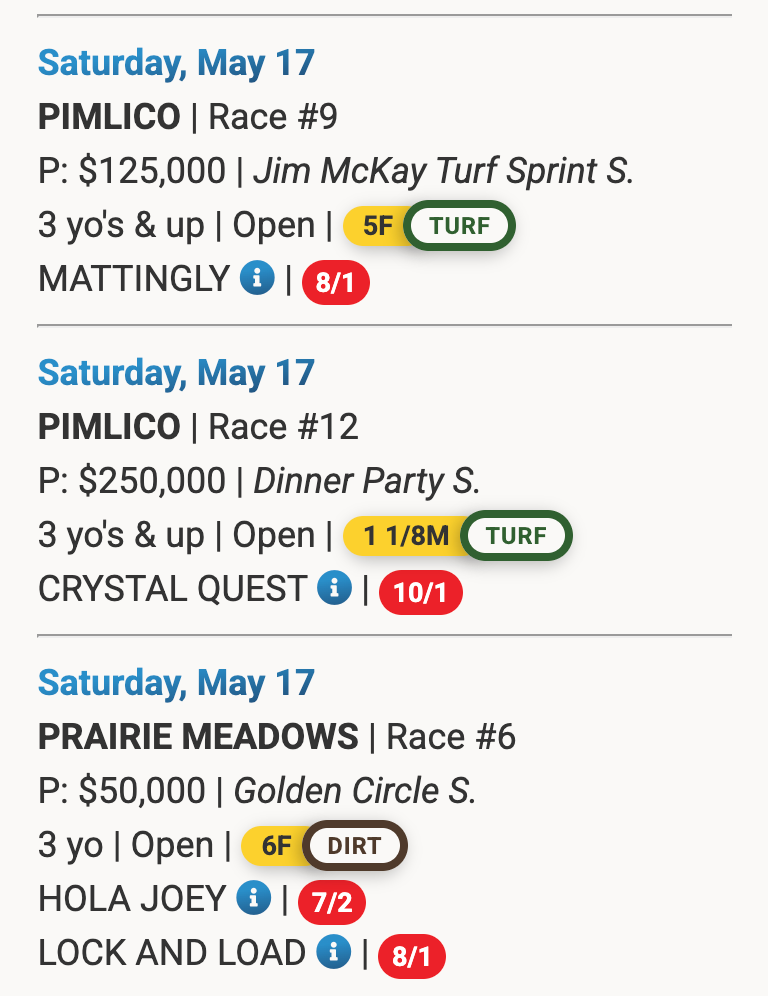Click the PRAIRIE MEADOWS track name
The width and height of the screenshot is (768, 996).
198,738
